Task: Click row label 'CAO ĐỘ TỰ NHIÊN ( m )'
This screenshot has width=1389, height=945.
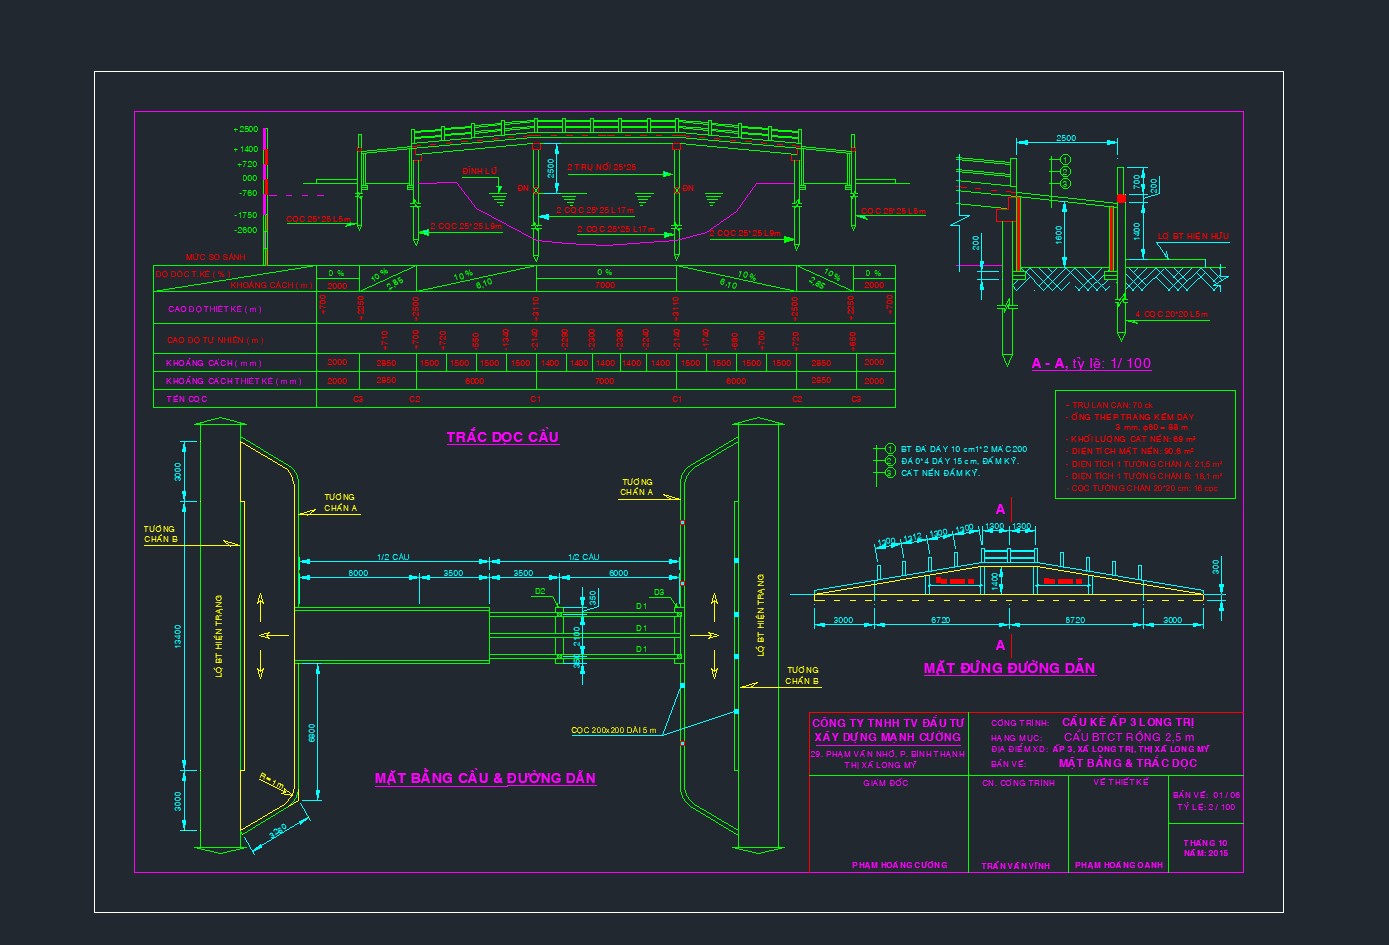Action: (x=215, y=340)
